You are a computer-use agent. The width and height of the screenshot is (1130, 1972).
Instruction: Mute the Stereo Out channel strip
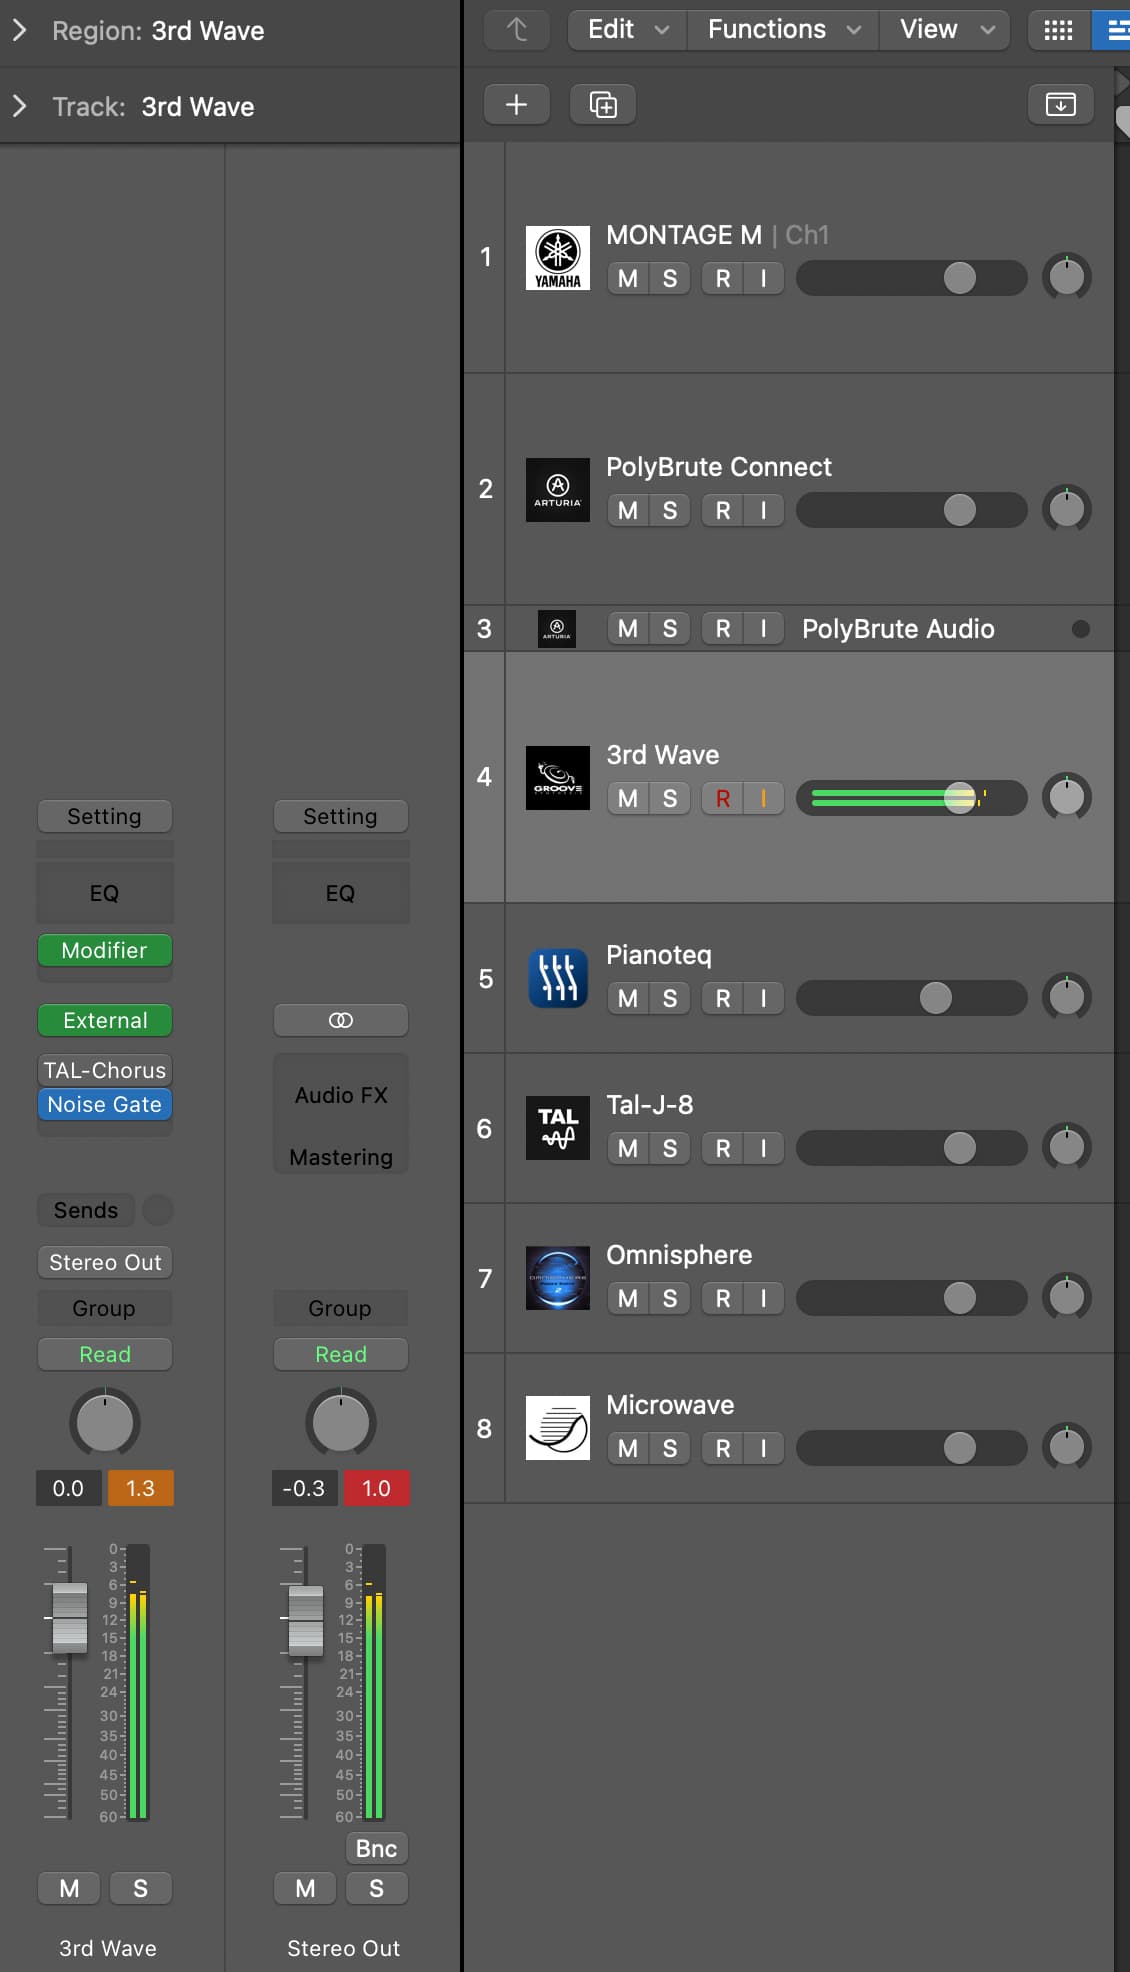pyautogui.click(x=305, y=1888)
